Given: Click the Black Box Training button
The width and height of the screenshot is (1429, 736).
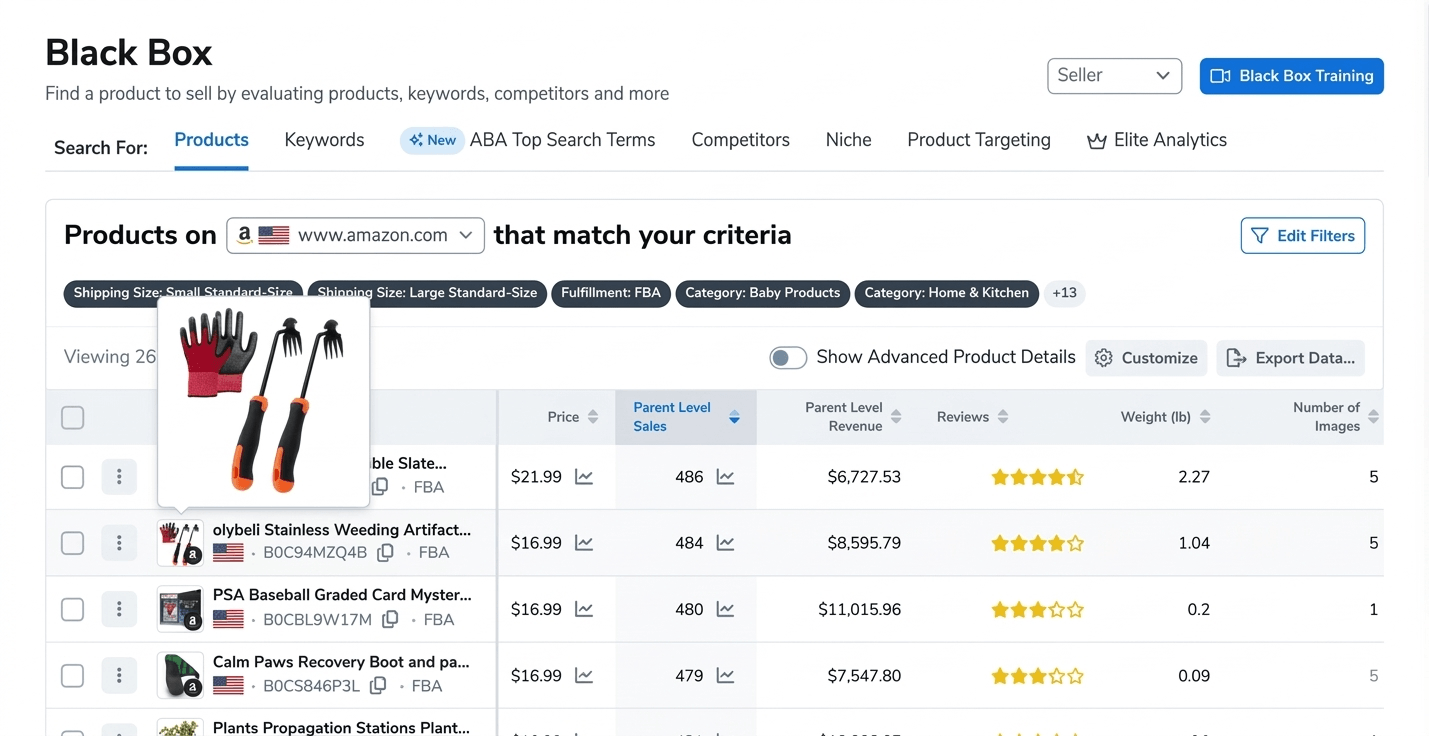Looking at the screenshot, I should click(x=1291, y=76).
